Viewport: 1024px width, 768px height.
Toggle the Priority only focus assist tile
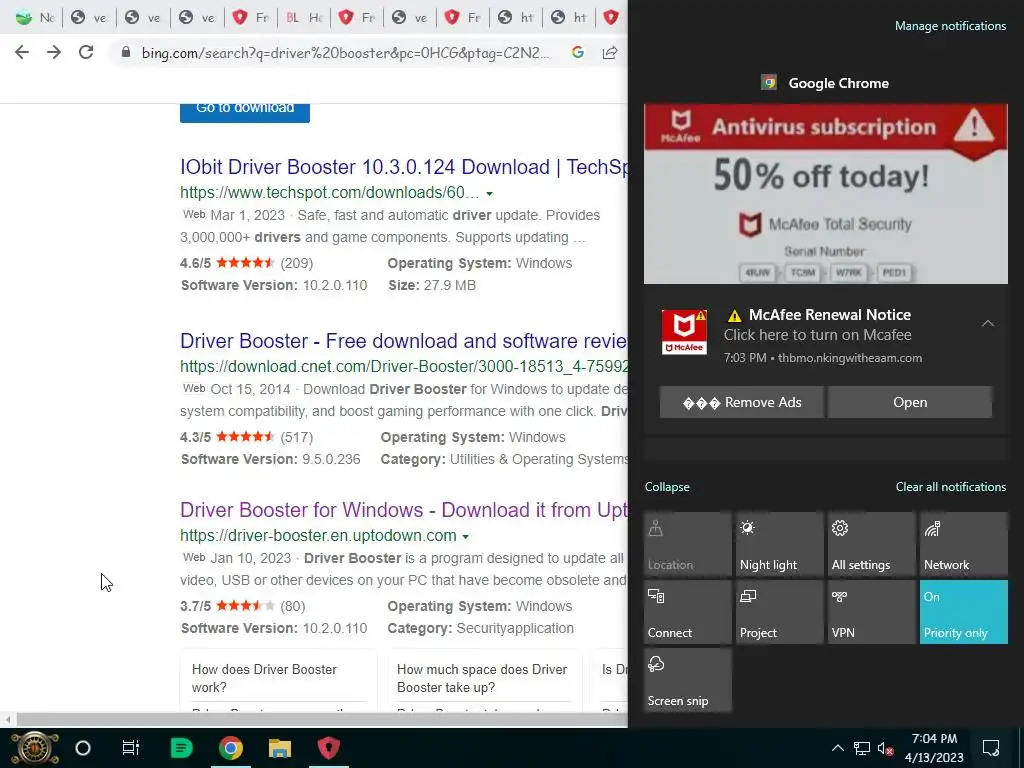pyautogui.click(x=964, y=612)
